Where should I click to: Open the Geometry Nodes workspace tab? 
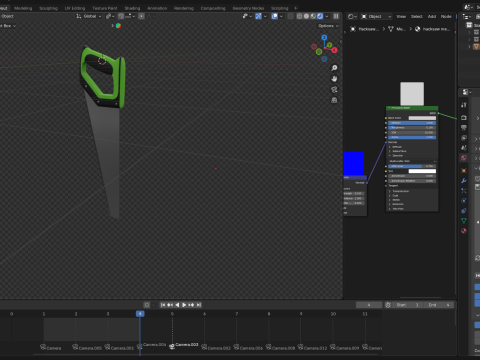pos(248,8)
